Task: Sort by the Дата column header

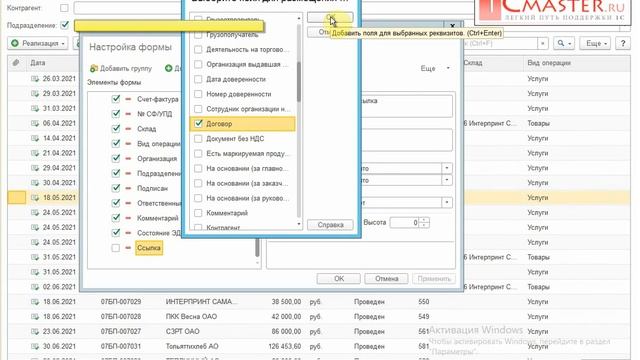Action: tap(38, 63)
